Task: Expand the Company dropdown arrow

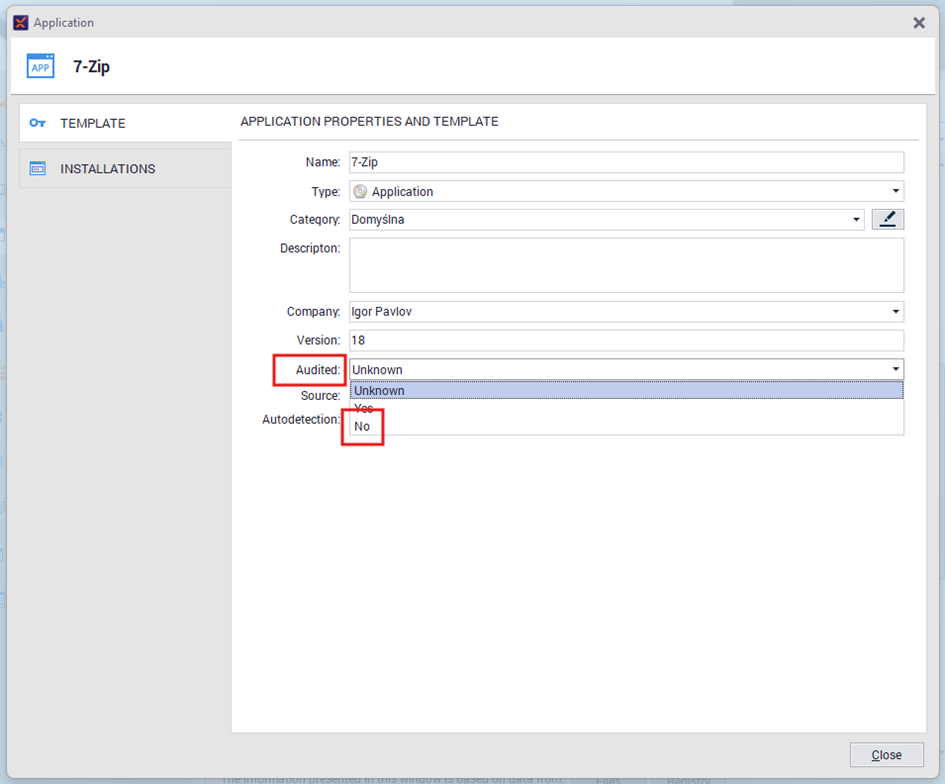Action: click(x=895, y=312)
